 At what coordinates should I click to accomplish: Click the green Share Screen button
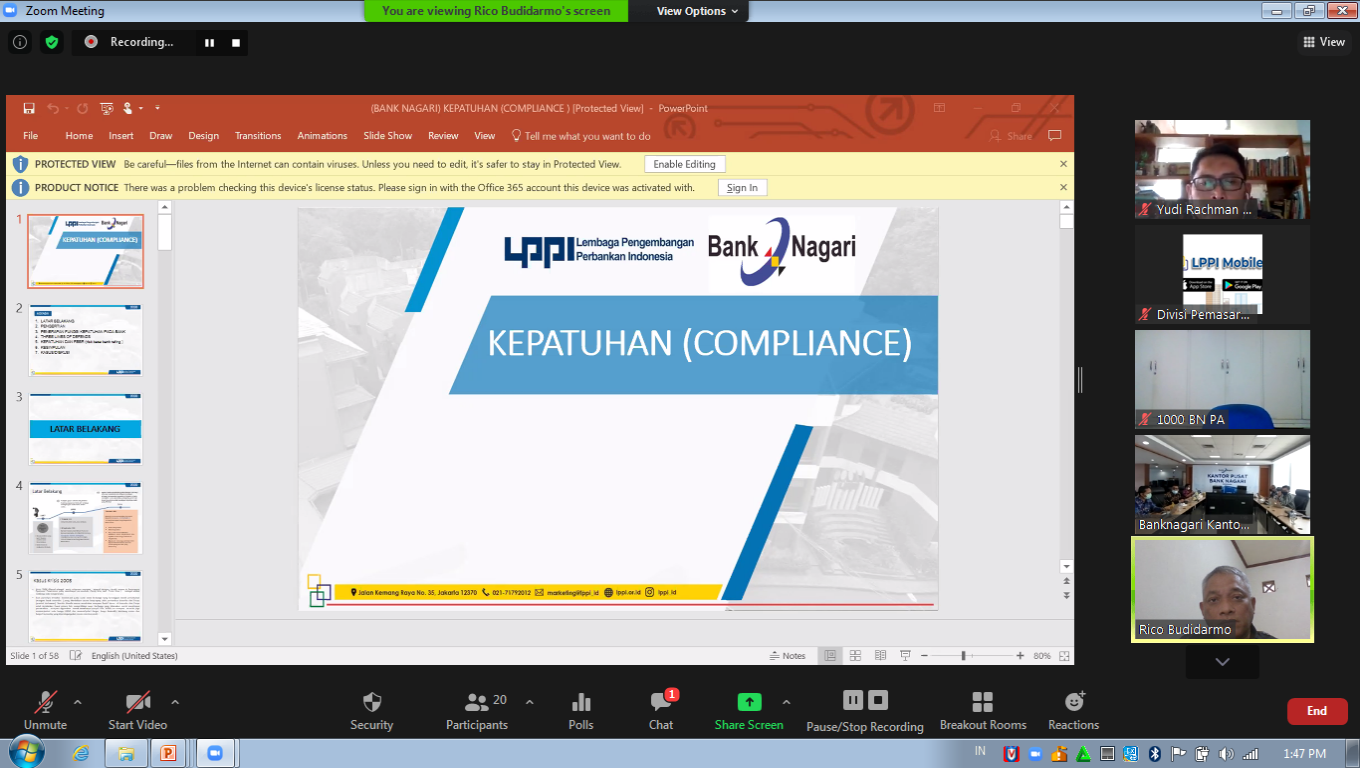[749, 711]
